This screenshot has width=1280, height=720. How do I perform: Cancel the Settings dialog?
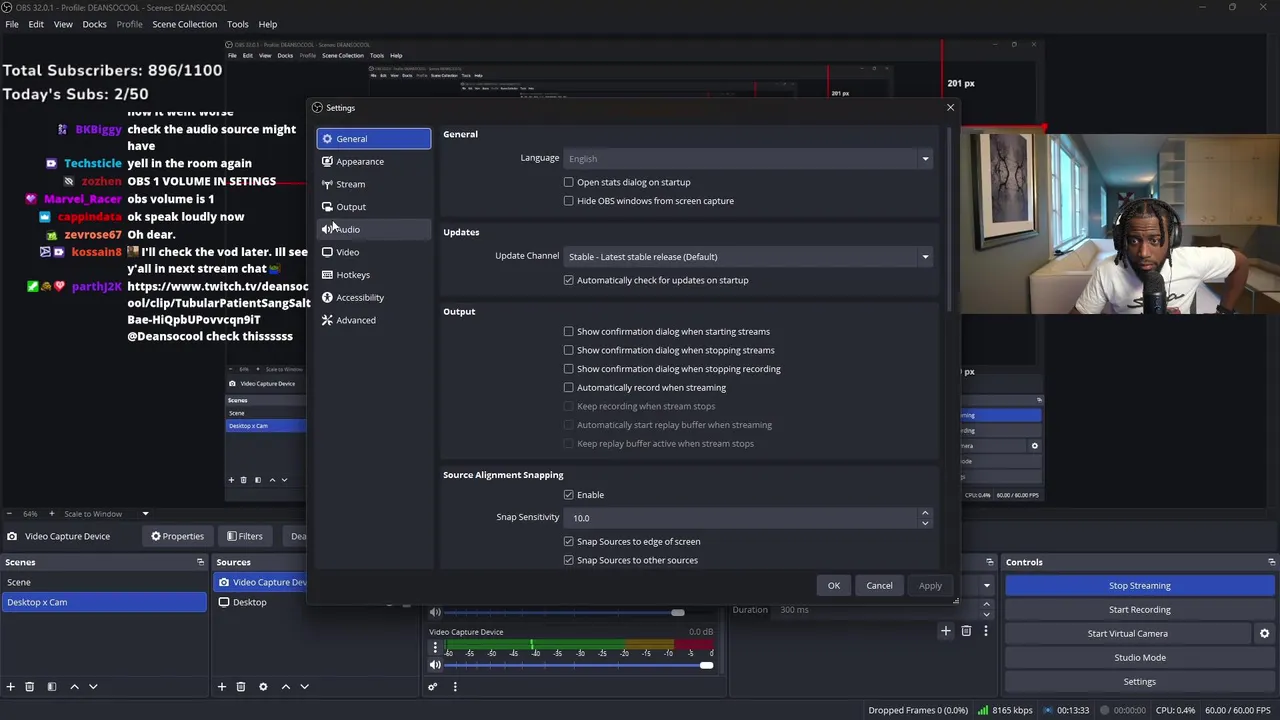coord(879,586)
